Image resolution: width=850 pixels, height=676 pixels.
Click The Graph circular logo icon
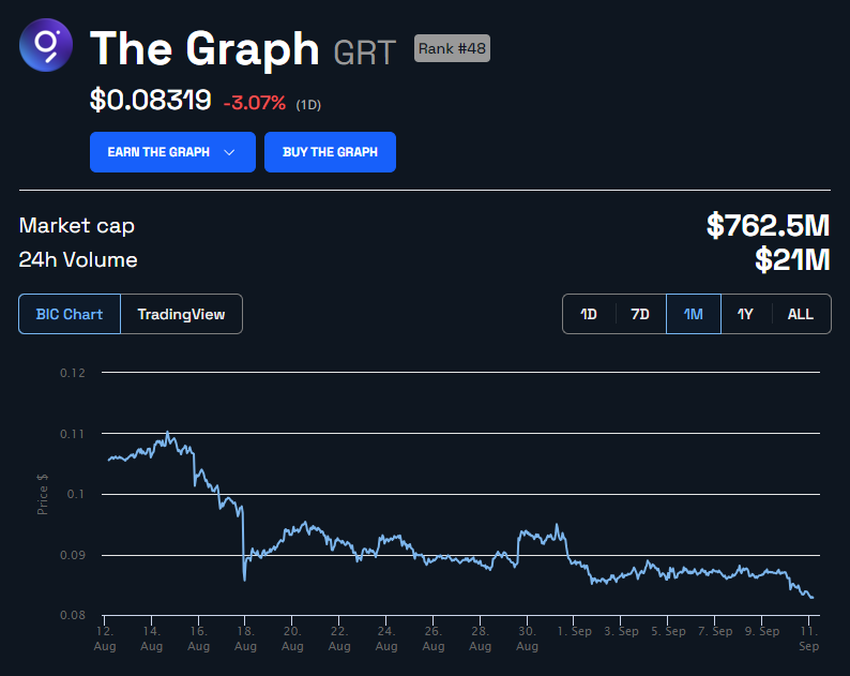[x=46, y=46]
